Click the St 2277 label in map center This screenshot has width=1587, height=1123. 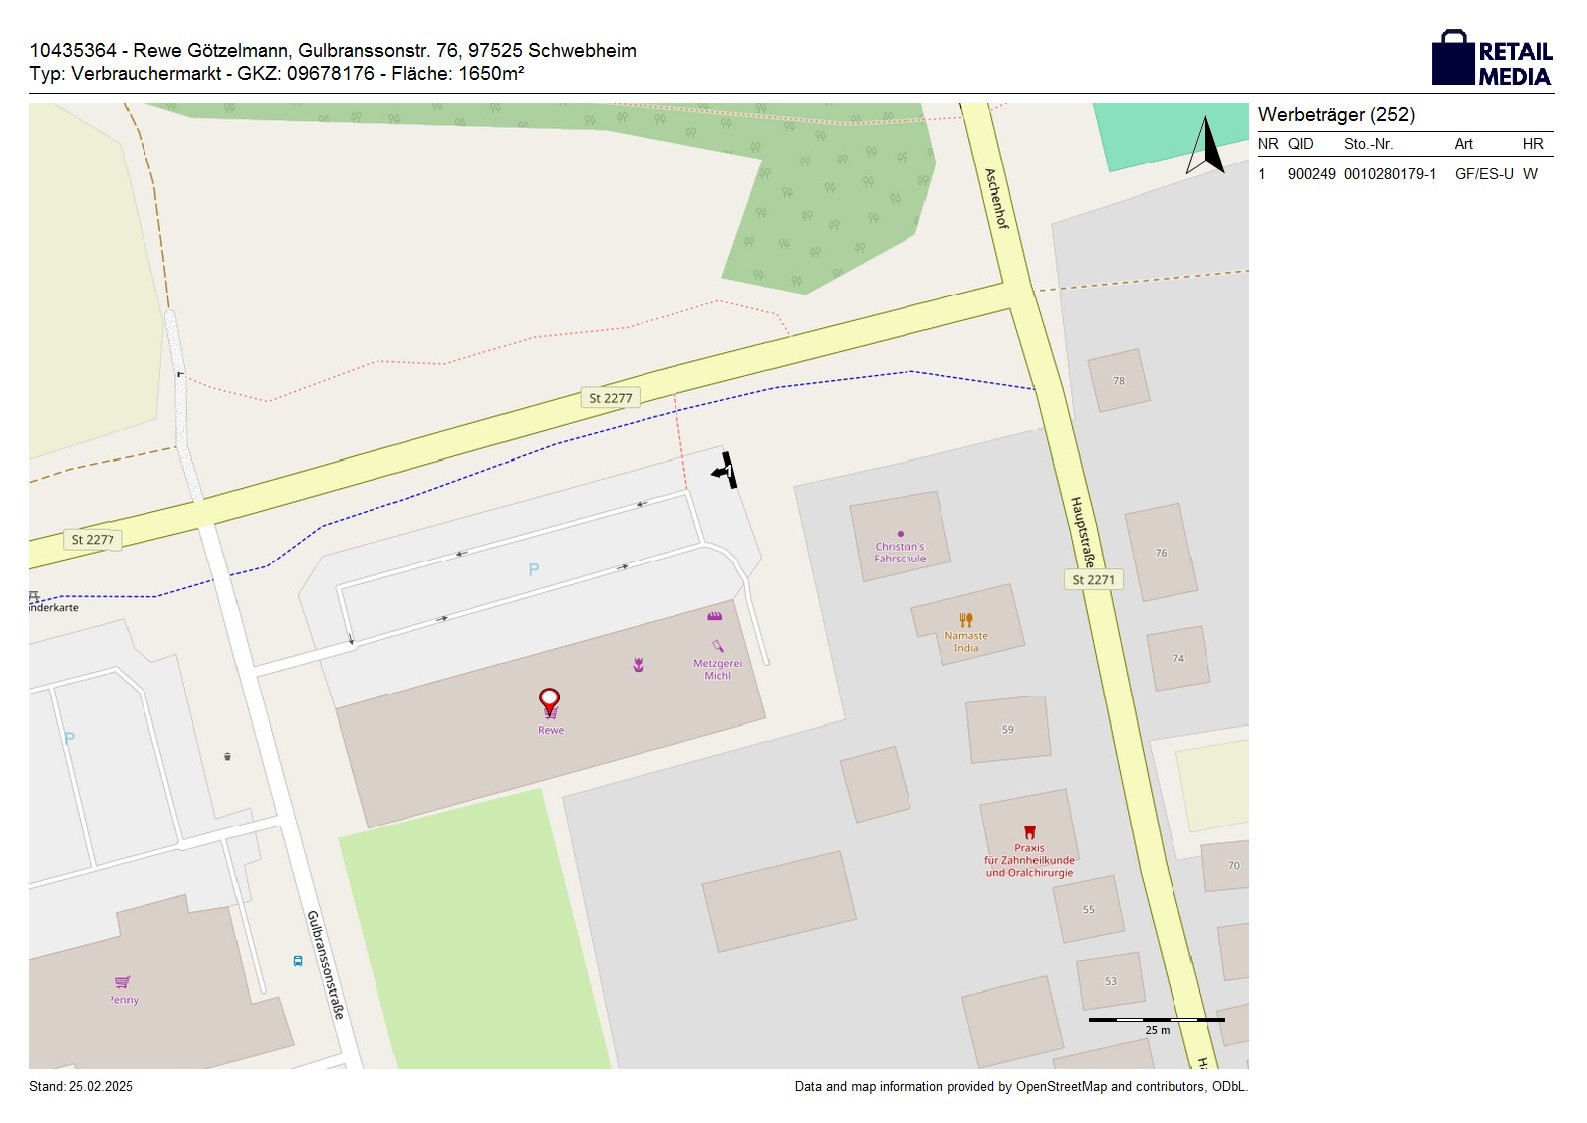[x=610, y=398]
